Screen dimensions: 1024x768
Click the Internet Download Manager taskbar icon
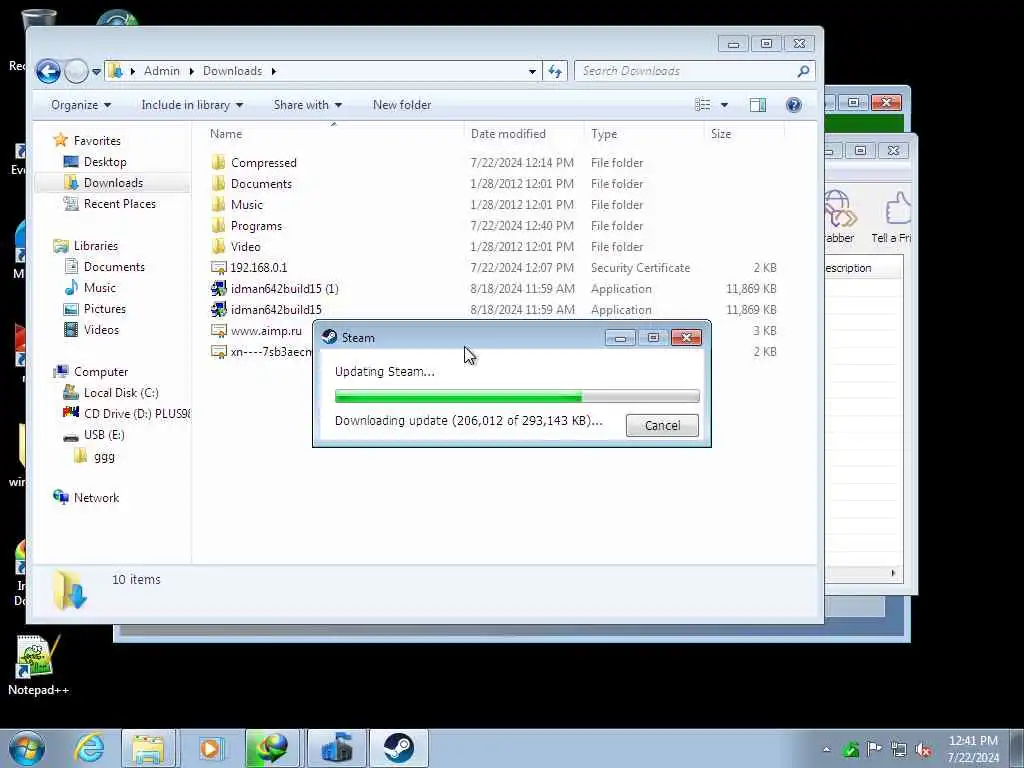[x=272, y=748]
